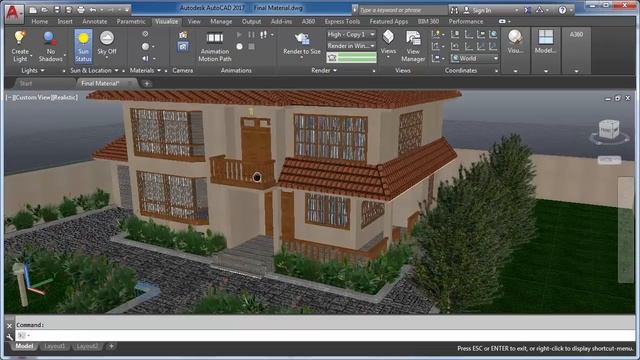
Task: Toggle the Sky Off button
Action: click(107, 43)
